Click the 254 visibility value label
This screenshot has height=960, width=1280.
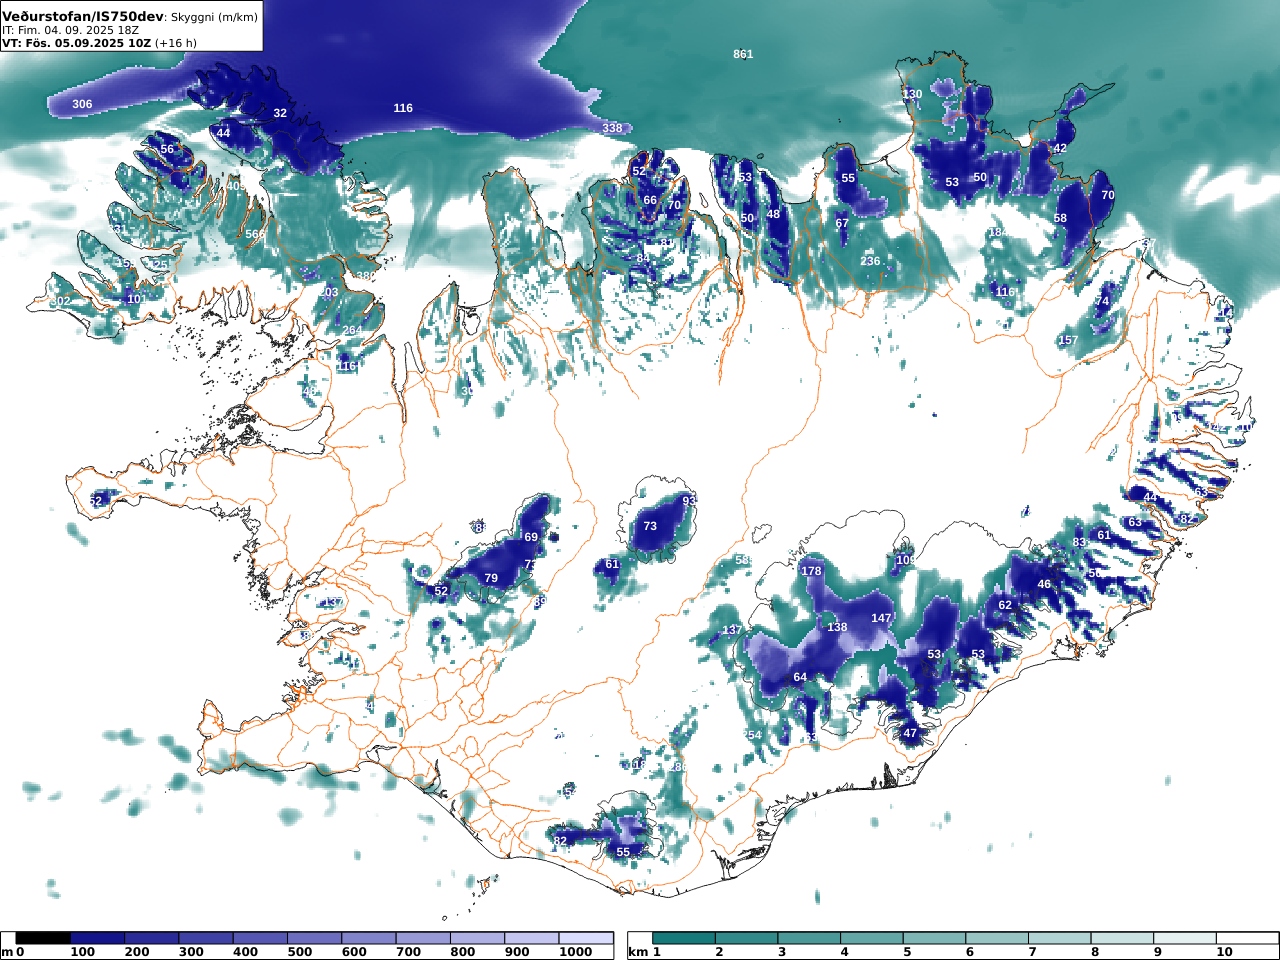752,735
